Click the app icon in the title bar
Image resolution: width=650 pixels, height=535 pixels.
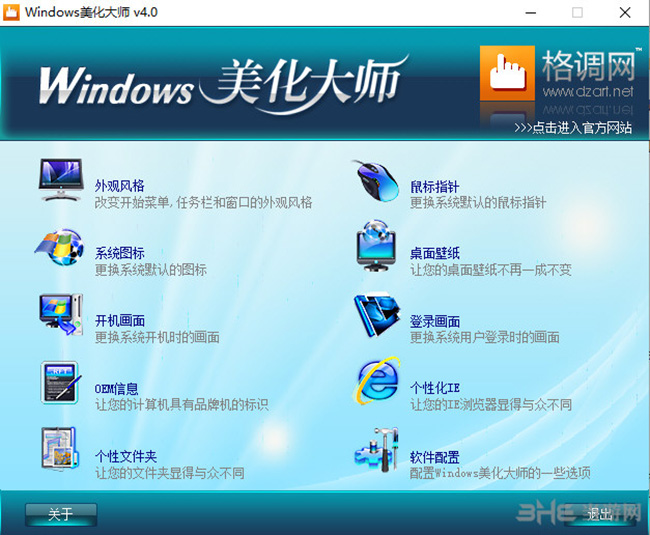[x=11, y=12]
